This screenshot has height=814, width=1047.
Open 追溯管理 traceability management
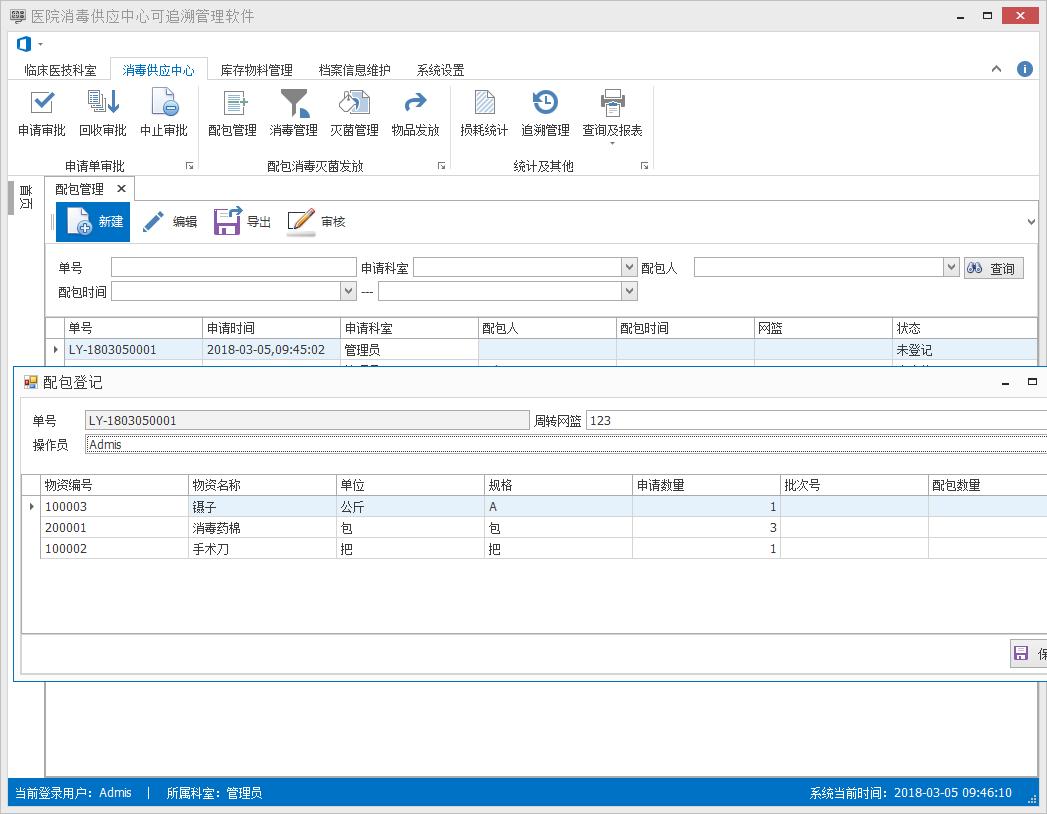tap(546, 114)
